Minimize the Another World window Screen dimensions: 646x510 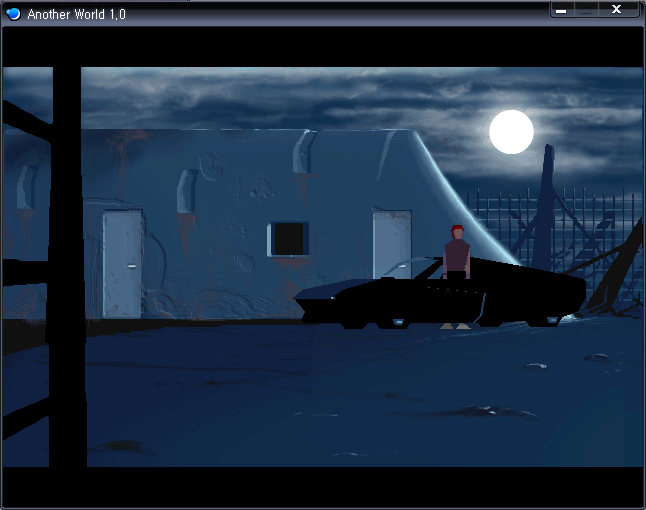[x=561, y=10]
